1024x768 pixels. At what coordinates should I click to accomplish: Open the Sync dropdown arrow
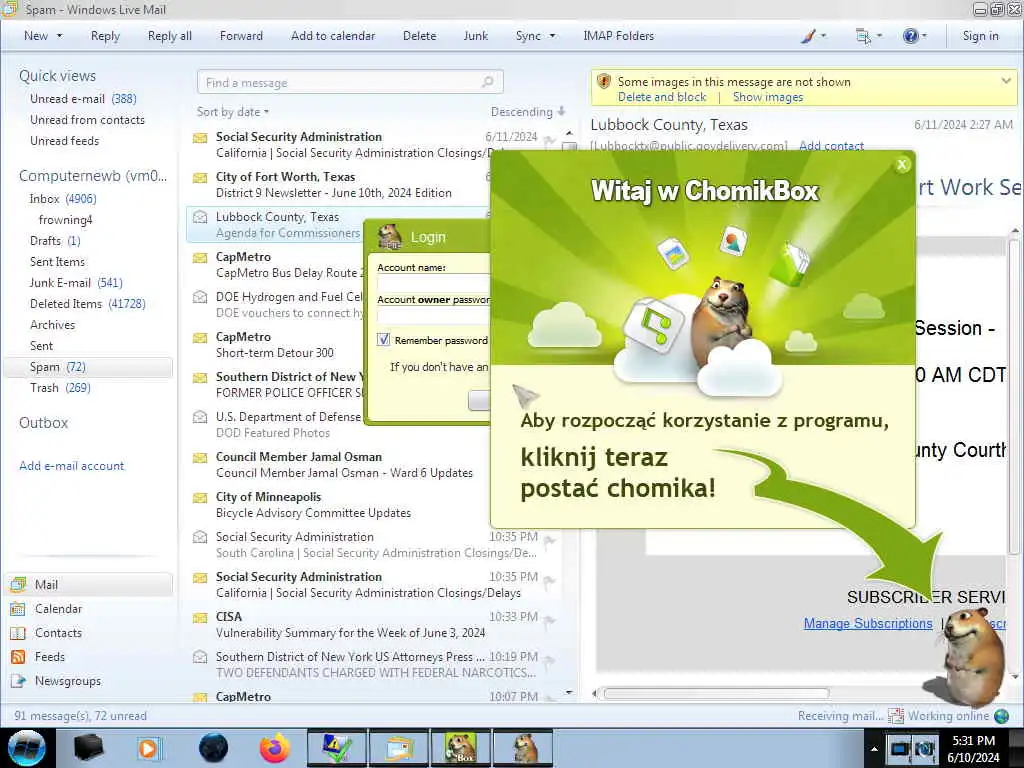click(552, 36)
